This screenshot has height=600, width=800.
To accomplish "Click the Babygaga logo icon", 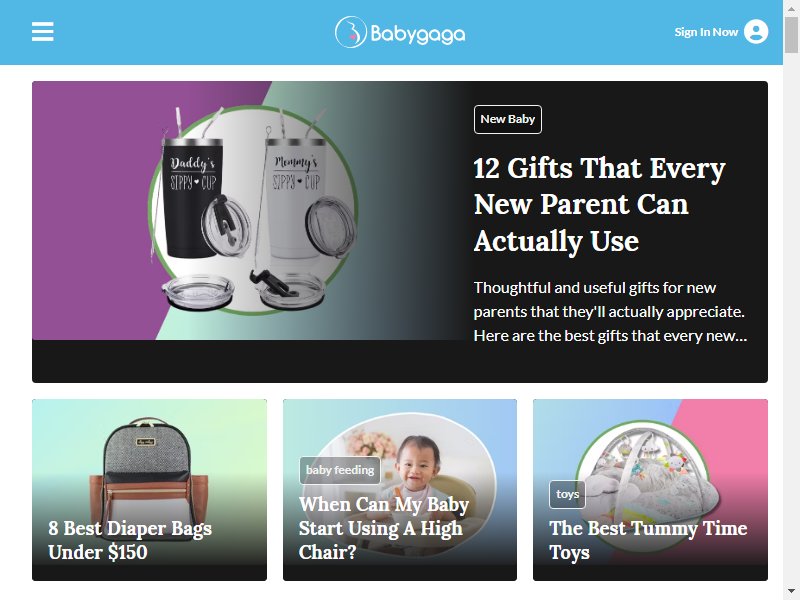I will 351,32.
